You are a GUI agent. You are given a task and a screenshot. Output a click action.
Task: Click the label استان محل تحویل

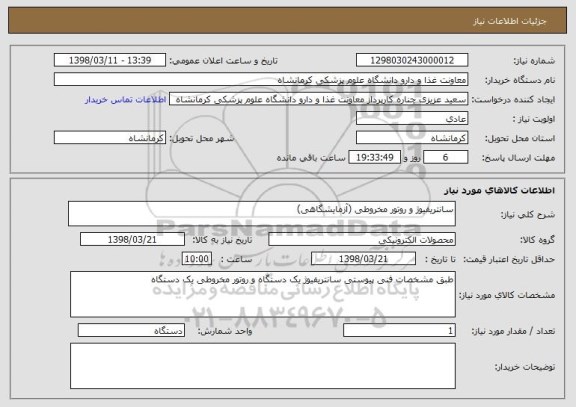point(520,139)
